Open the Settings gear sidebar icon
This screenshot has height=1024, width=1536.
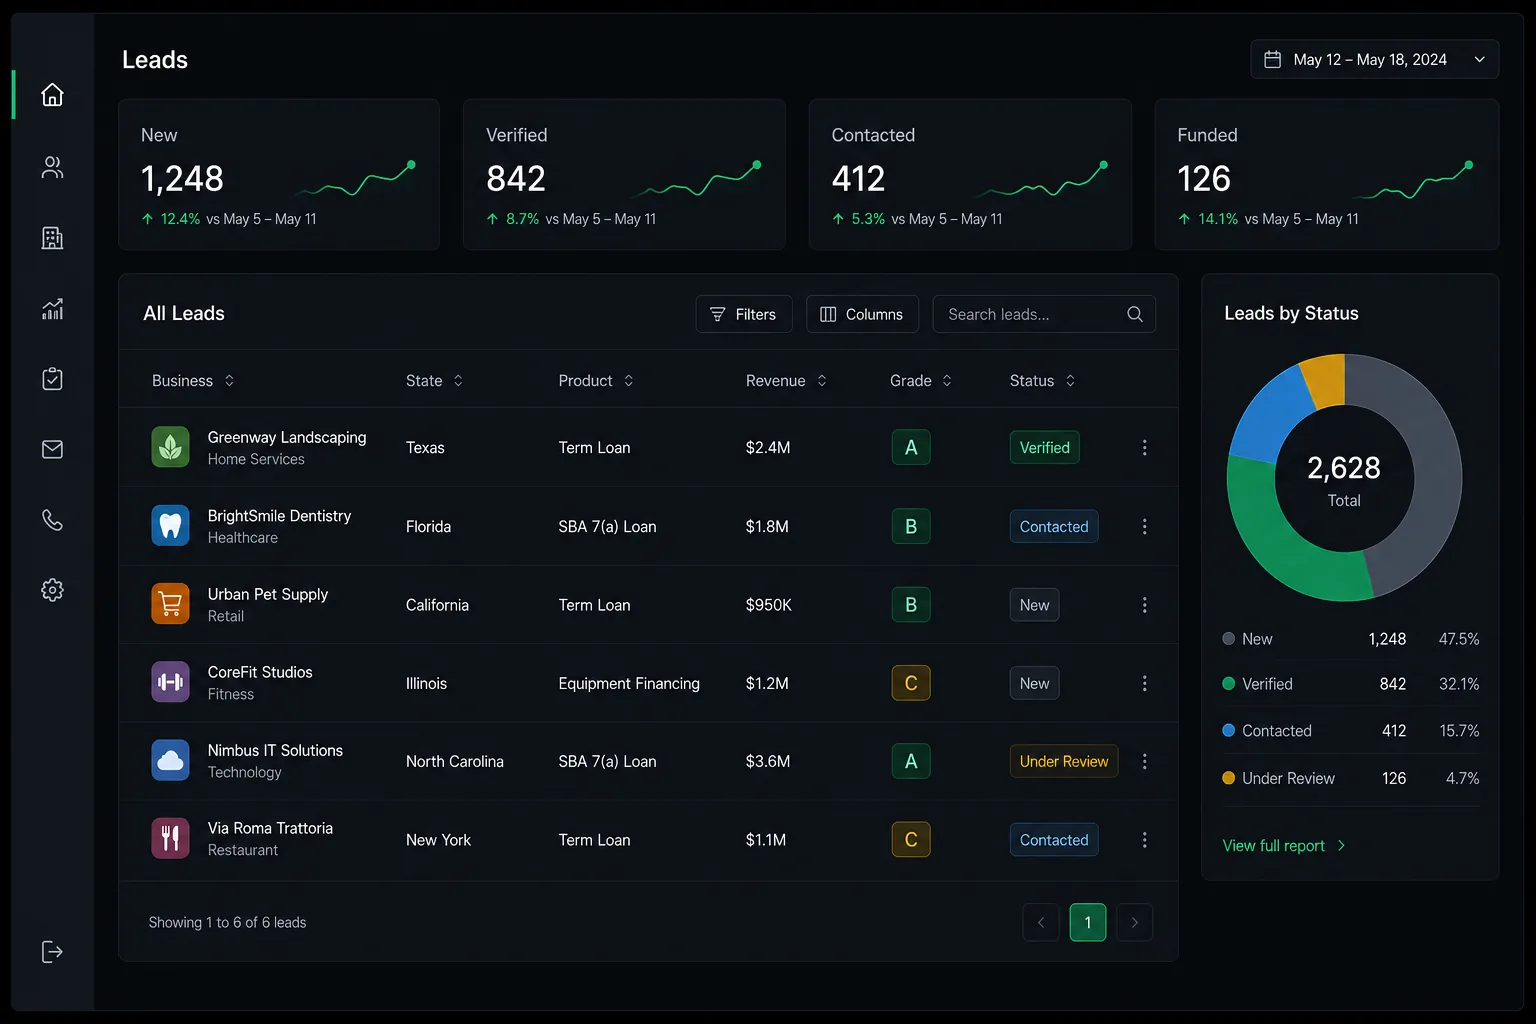52,590
